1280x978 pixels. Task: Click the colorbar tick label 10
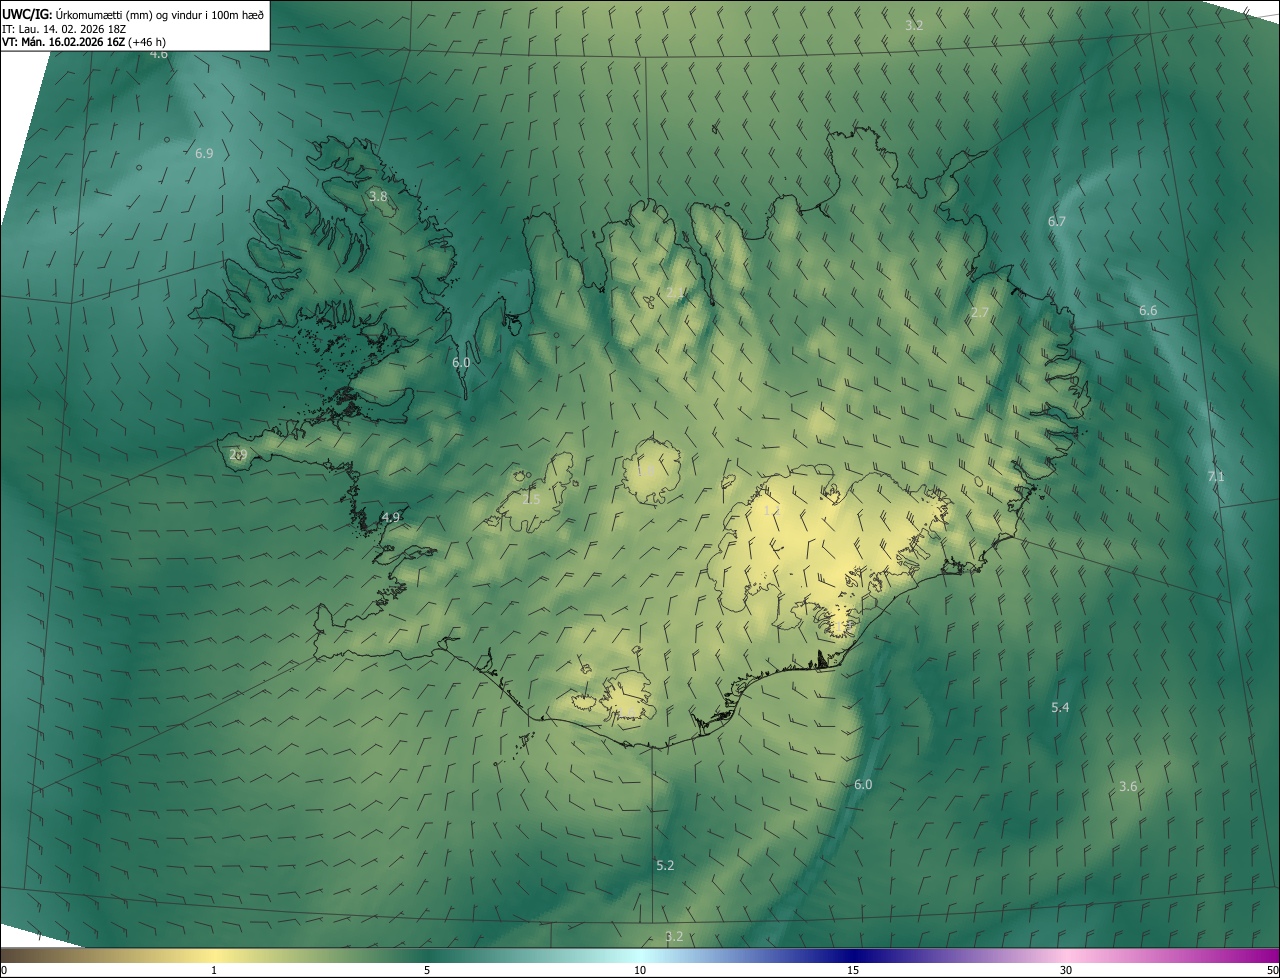tap(640, 971)
